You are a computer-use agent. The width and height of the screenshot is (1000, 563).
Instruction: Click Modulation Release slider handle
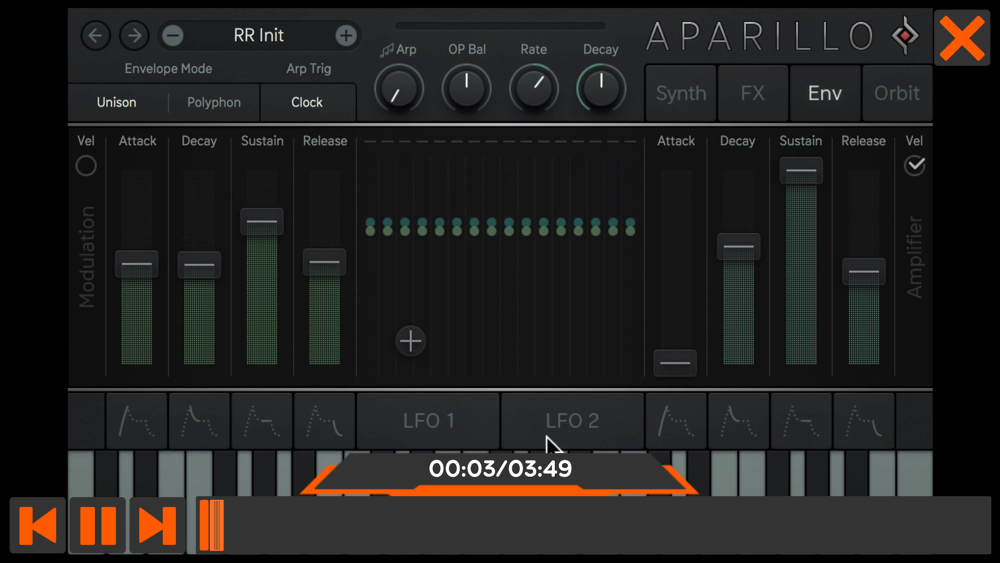[x=325, y=262]
